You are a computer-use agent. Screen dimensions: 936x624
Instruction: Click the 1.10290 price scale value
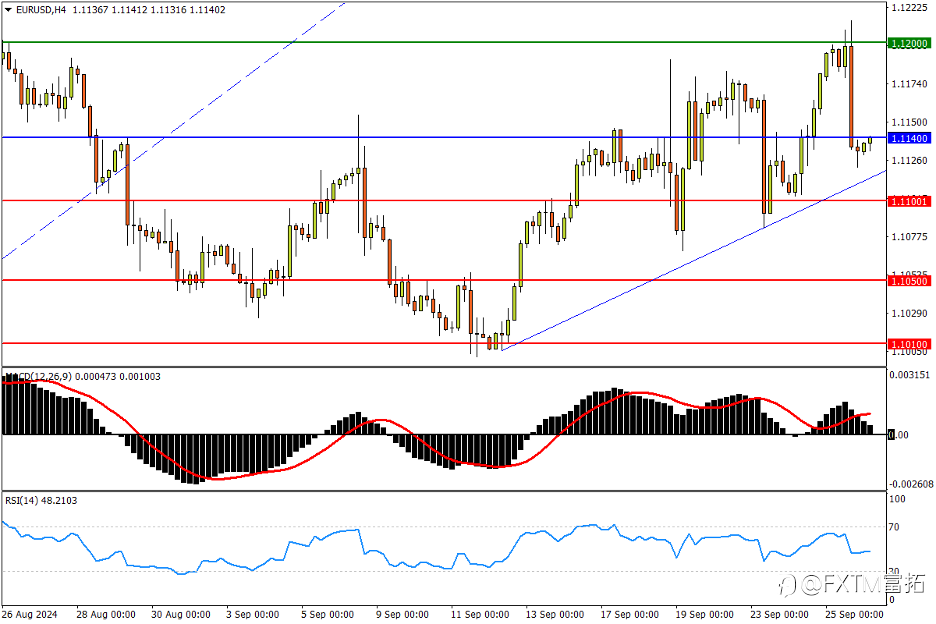(909, 313)
